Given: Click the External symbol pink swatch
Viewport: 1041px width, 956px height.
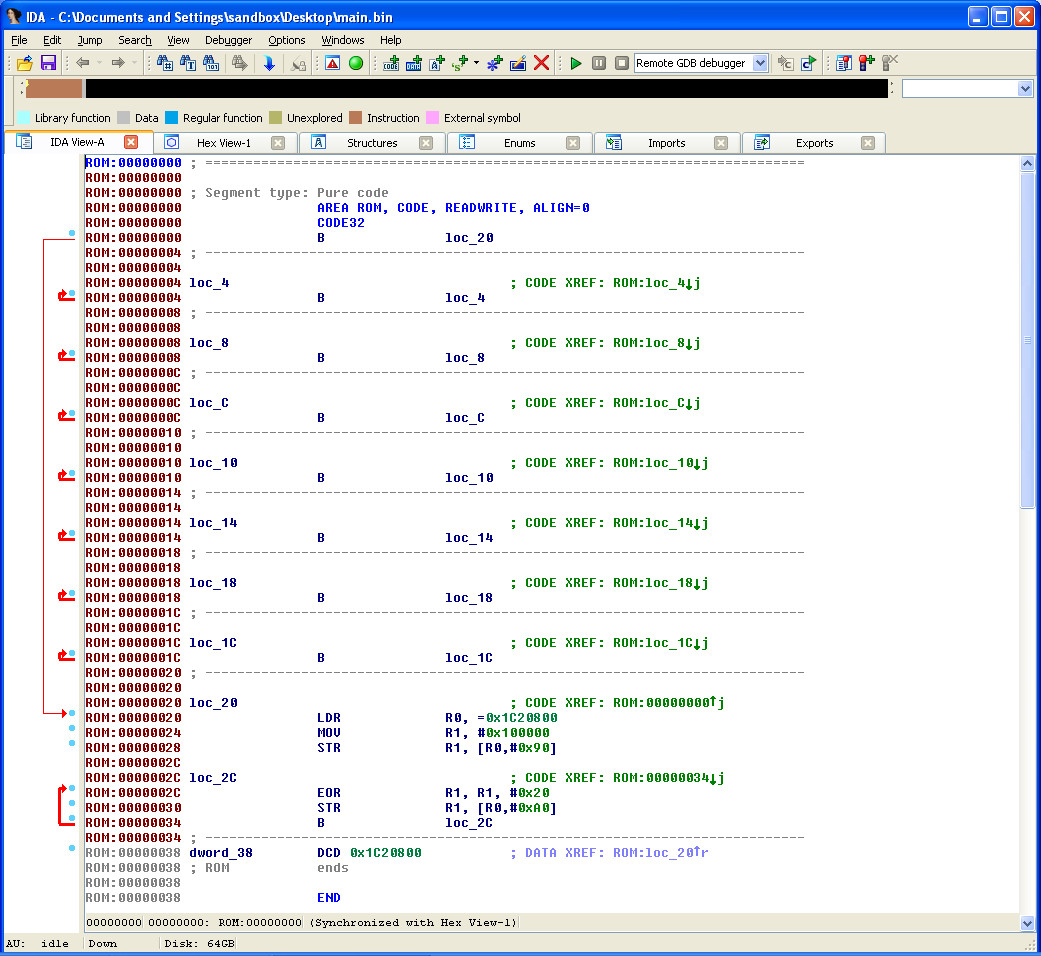Looking at the screenshot, I should [432, 118].
